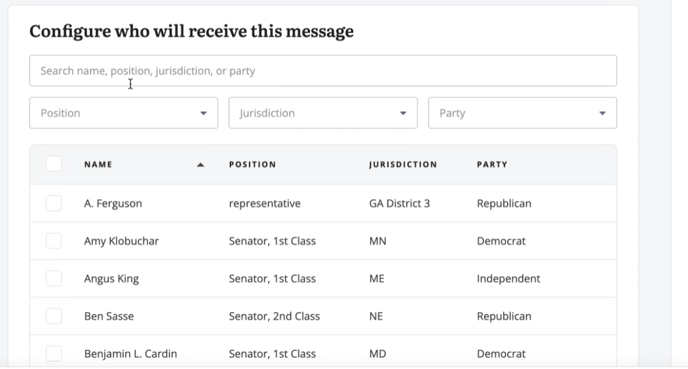
Task: Focus the search name, position field
Action: 323,71
